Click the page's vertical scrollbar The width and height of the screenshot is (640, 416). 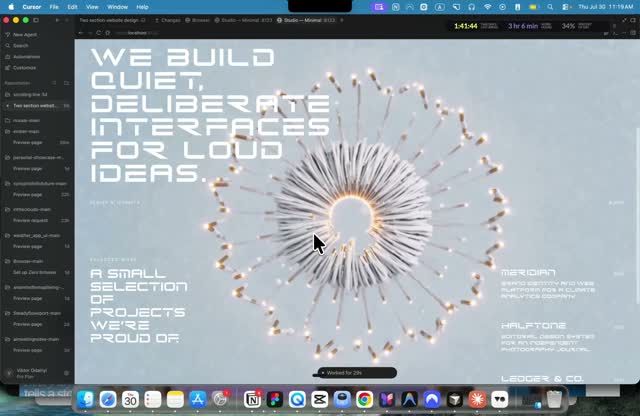638,216
